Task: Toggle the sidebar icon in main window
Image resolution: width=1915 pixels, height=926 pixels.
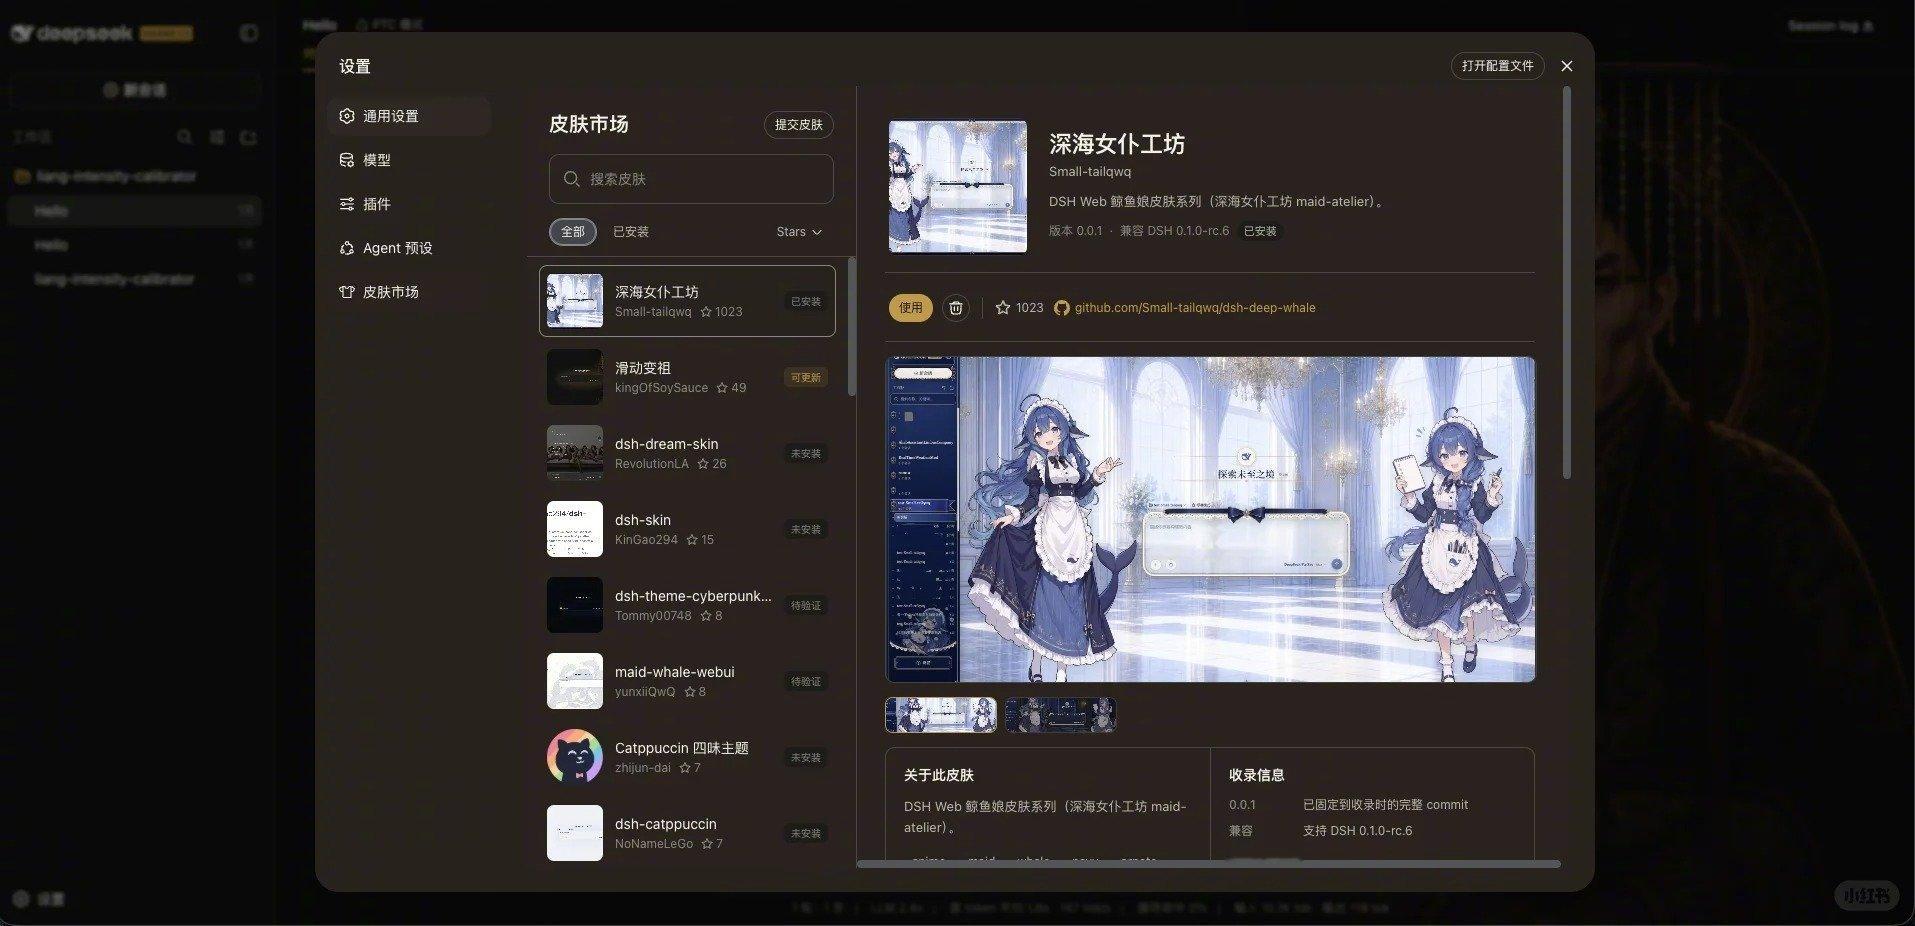Action: tap(249, 33)
